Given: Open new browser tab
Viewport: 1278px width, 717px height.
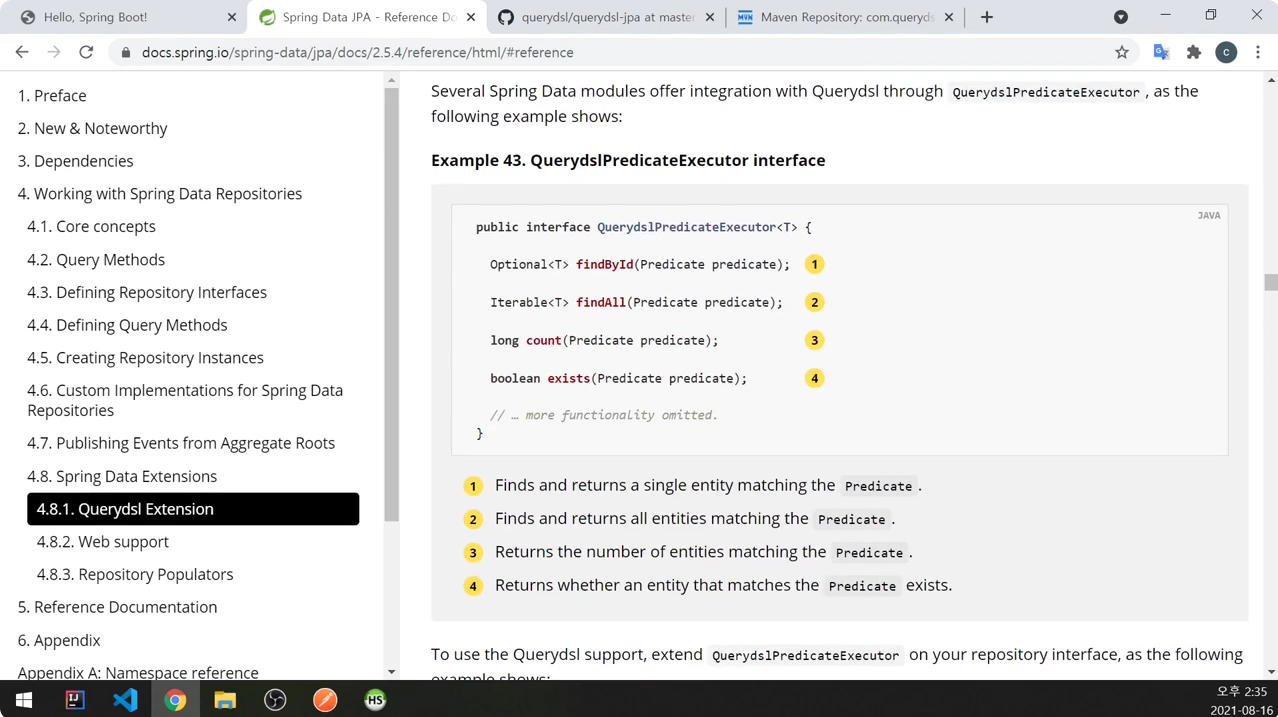Looking at the screenshot, I should (x=987, y=17).
